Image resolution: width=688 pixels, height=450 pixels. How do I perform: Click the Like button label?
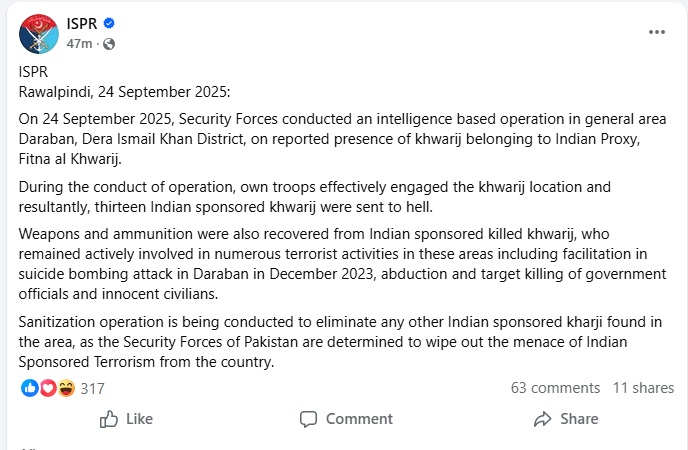click(x=140, y=419)
